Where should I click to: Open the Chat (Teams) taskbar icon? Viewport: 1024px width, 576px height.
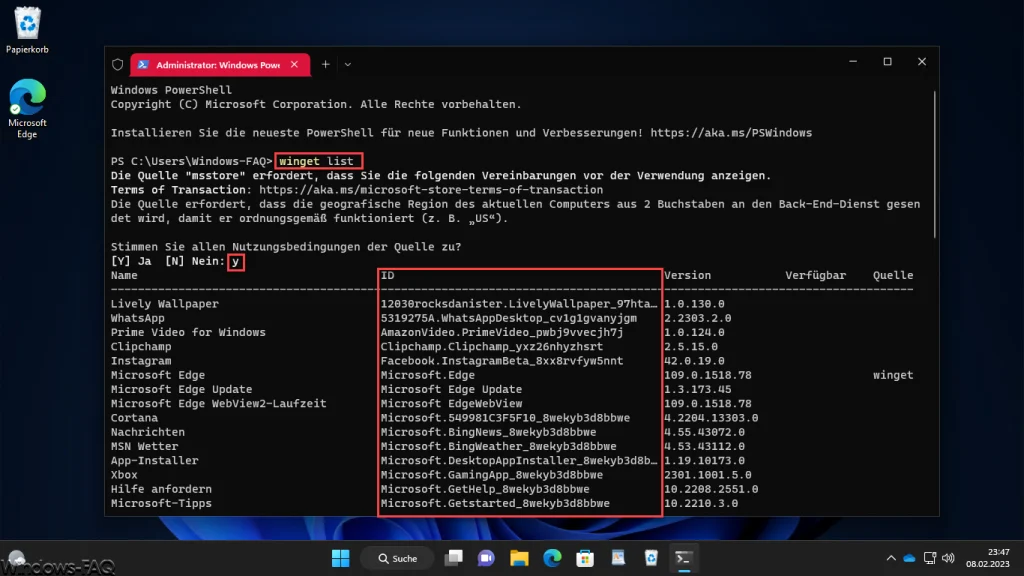486,558
